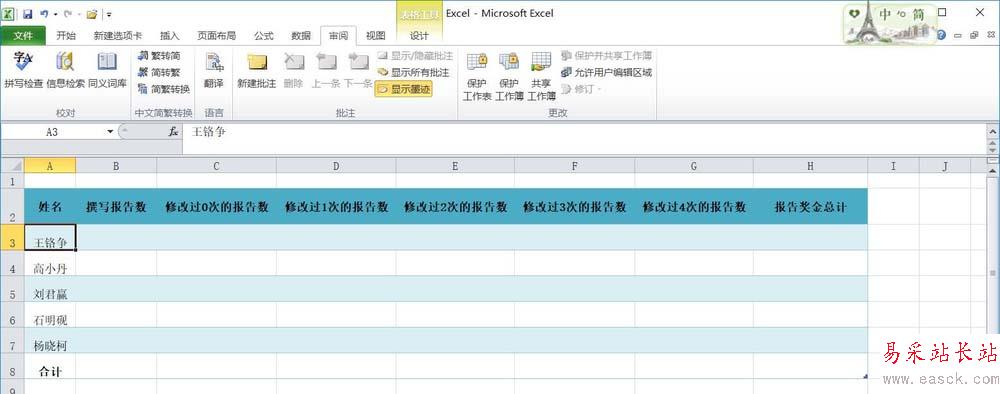This screenshot has height=394, width=1000.
Task: Click the Select All corner button
Action: [12, 166]
